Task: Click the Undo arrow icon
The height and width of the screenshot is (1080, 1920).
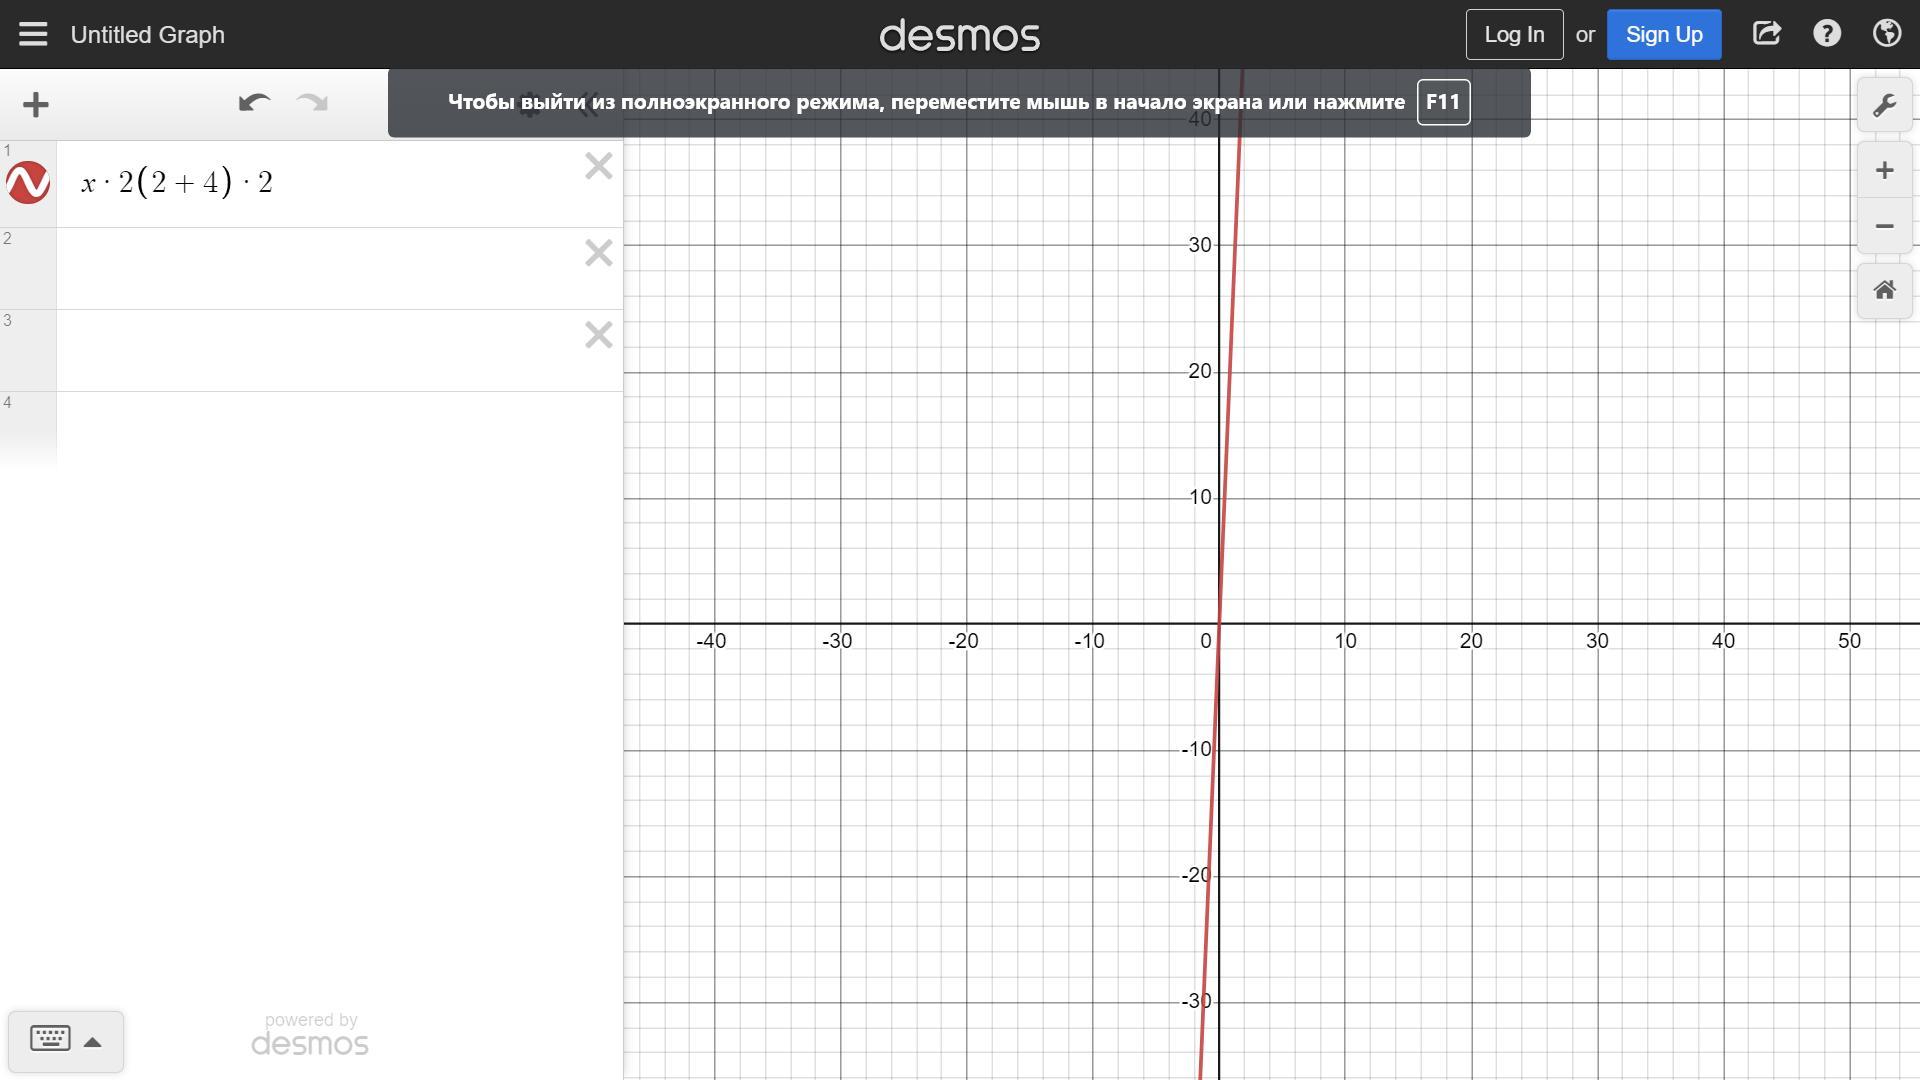Action: click(254, 103)
